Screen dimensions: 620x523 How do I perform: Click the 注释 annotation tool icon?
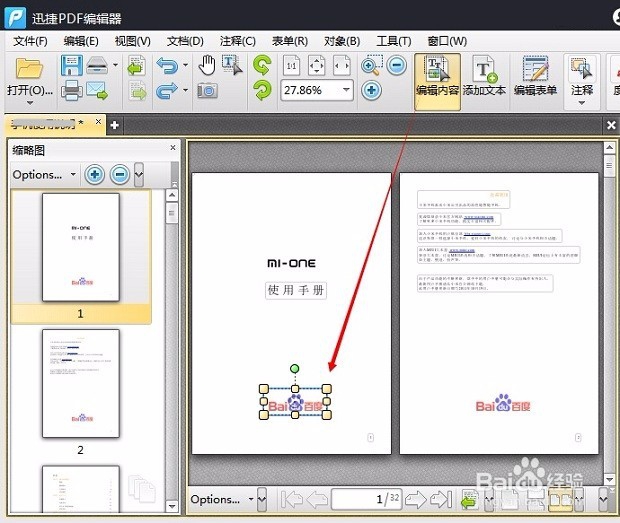coord(581,69)
